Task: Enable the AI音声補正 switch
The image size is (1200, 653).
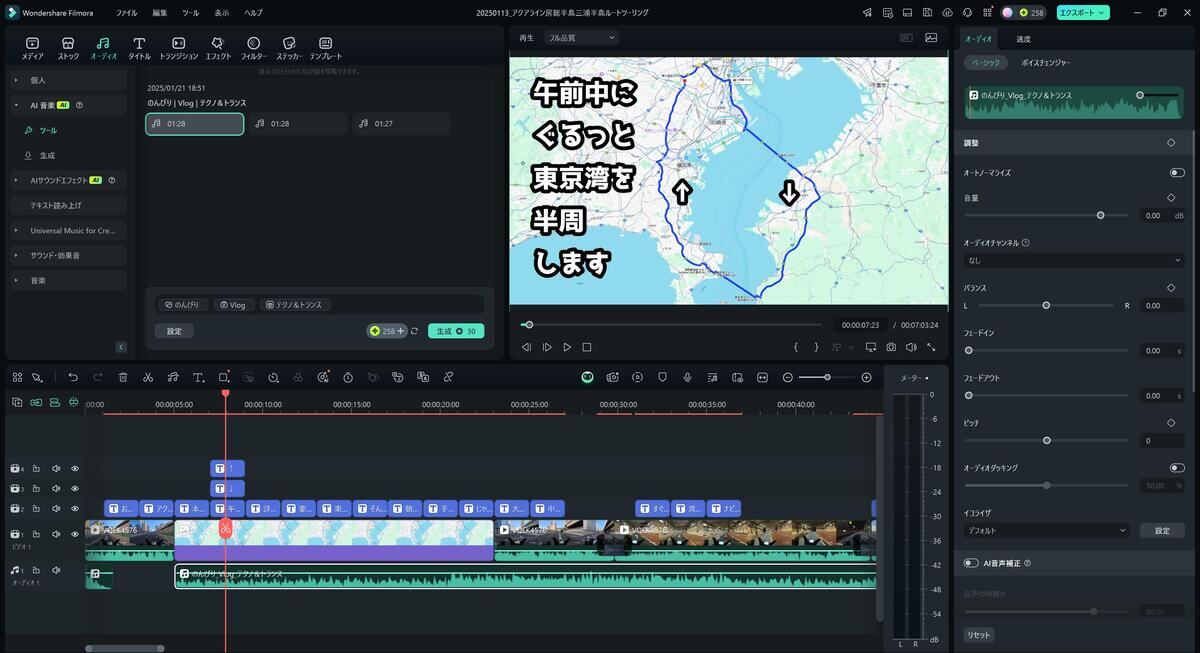Action: click(971, 563)
